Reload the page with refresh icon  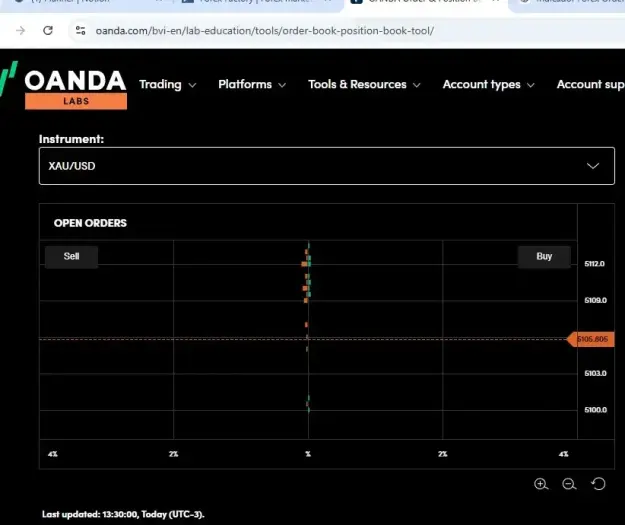coord(48,31)
